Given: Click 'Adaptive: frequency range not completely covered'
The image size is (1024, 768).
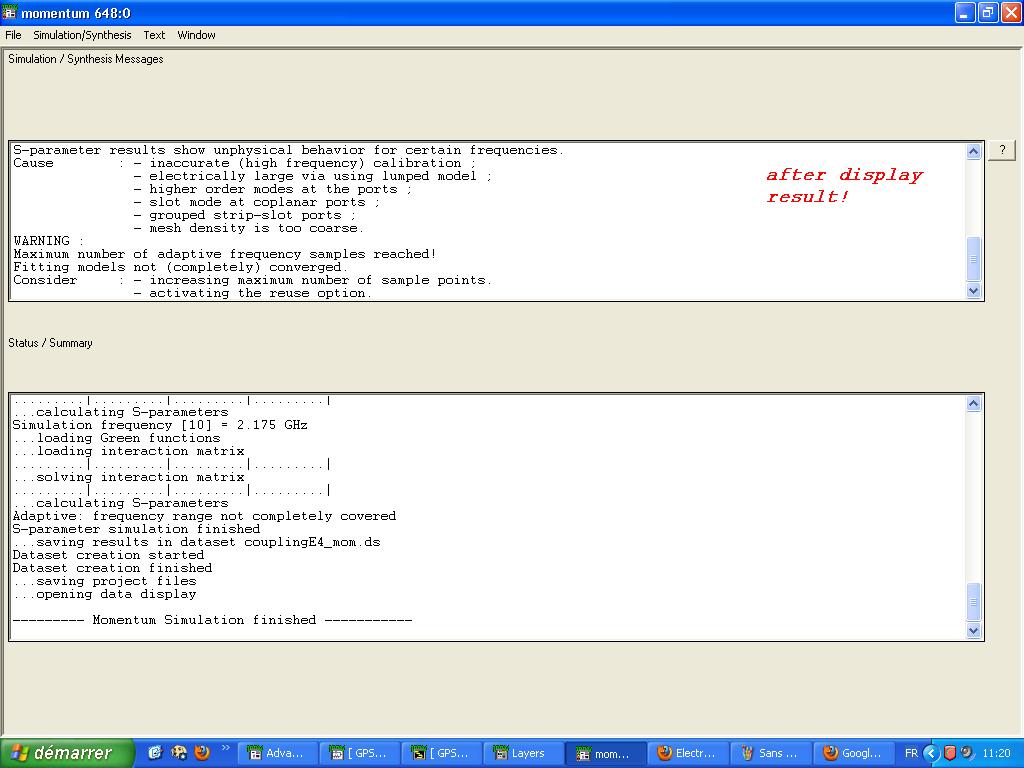Looking at the screenshot, I should (204, 516).
